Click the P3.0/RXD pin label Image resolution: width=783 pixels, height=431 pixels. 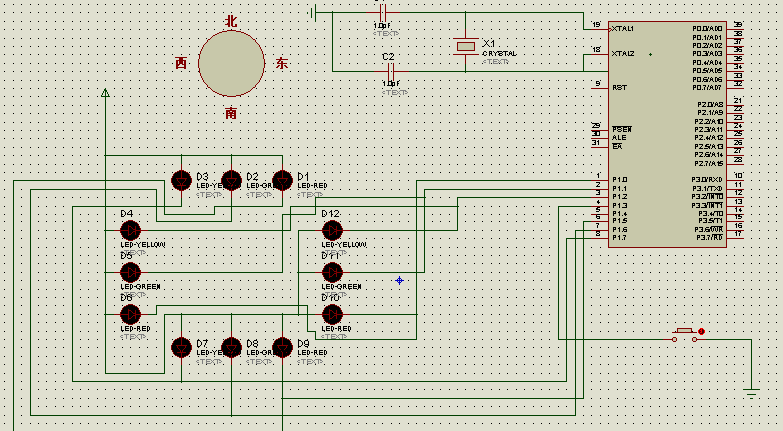(x=707, y=180)
